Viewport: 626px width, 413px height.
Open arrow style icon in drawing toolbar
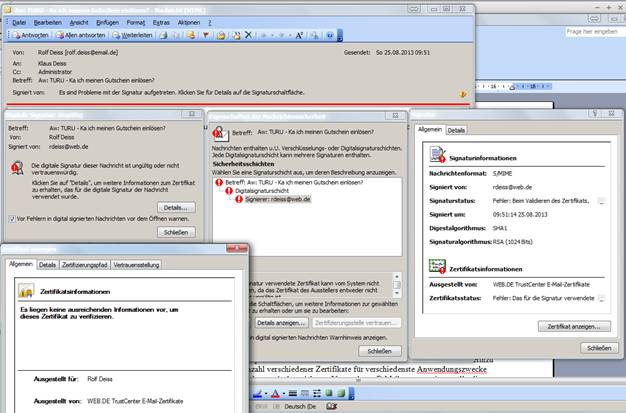point(317,394)
